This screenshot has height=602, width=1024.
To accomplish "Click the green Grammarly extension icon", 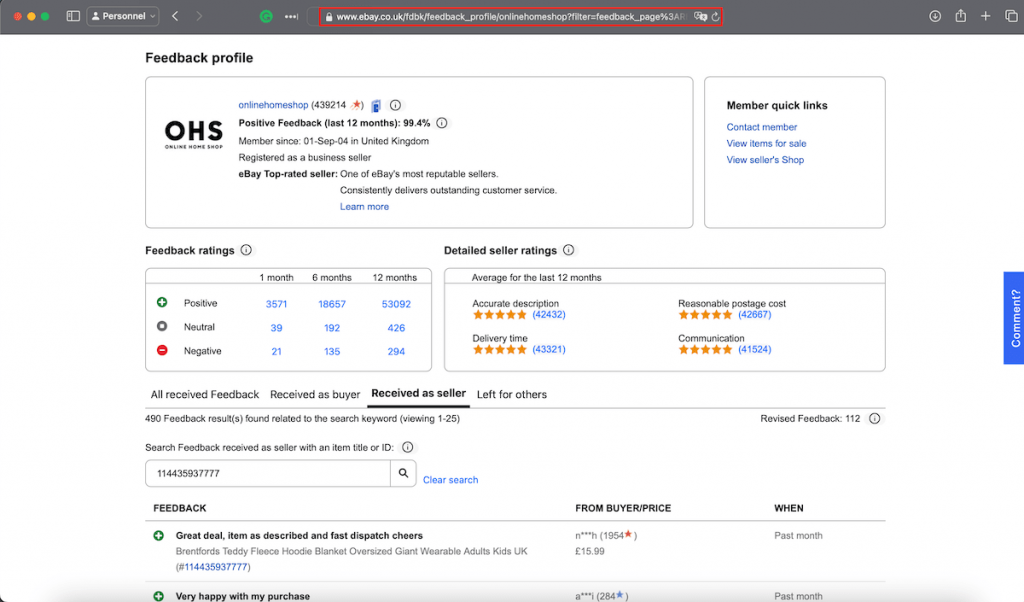I will pyautogui.click(x=266, y=16).
